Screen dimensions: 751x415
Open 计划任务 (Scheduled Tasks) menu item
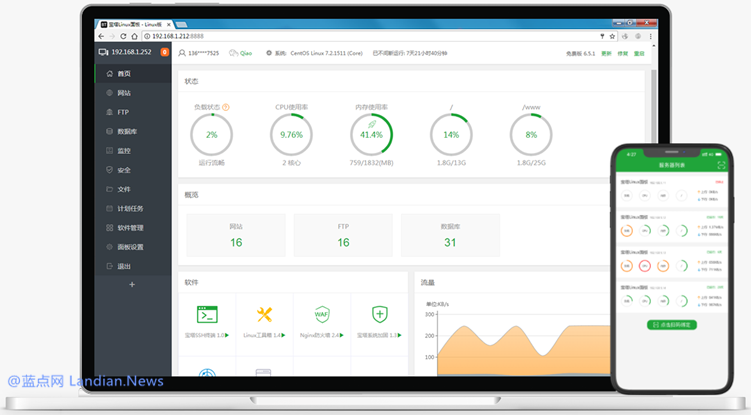pyautogui.click(x=129, y=208)
